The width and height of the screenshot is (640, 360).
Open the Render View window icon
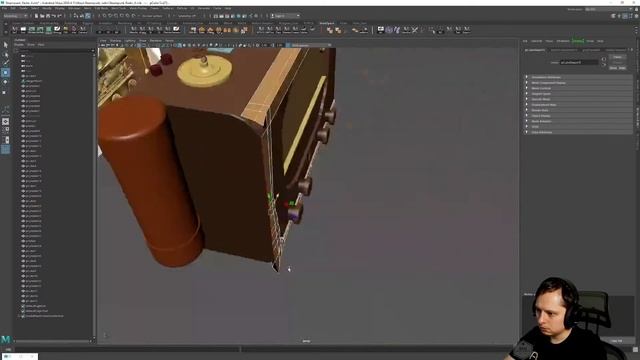(x=216, y=16)
